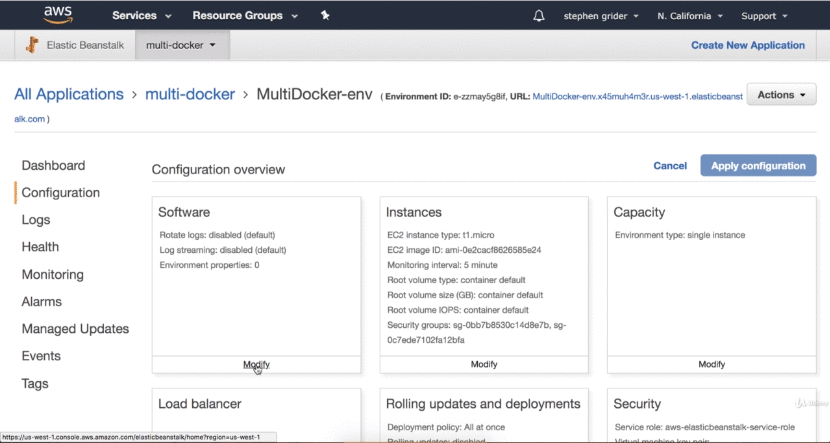This screenshot has width=830, height=443.
Task: Open the multi-docker application dropdown
Action: (x=182, y=45)
